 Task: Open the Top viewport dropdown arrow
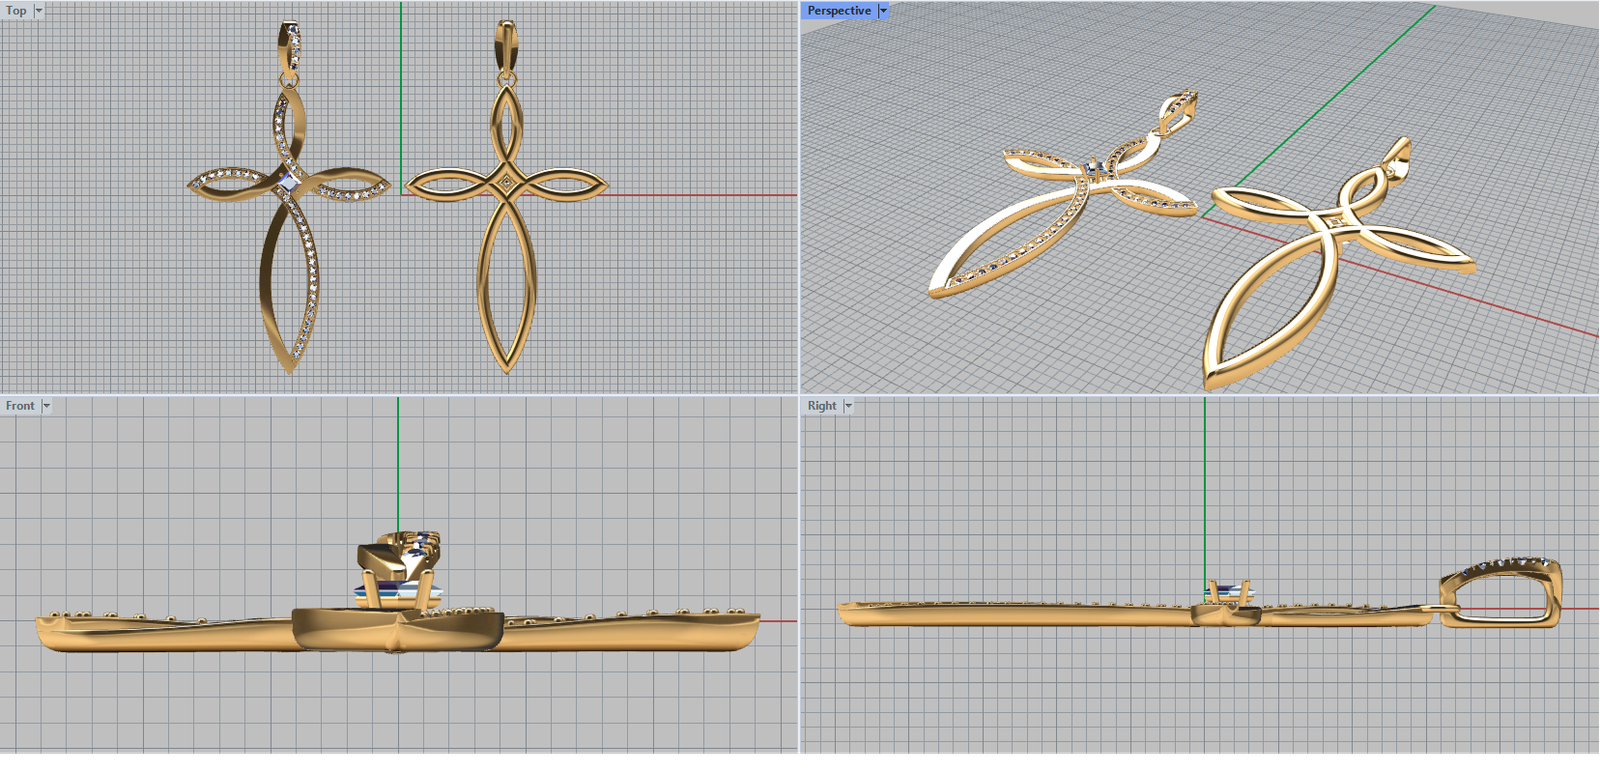(x=39, y=11)
